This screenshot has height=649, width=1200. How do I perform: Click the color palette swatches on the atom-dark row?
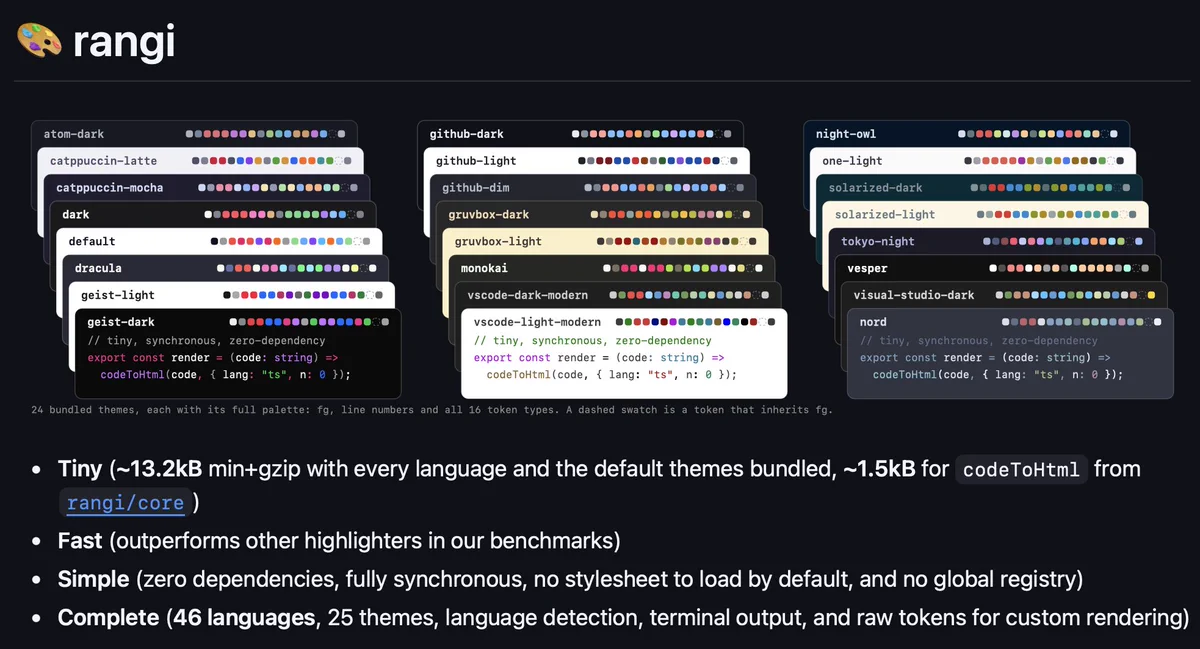266,134
